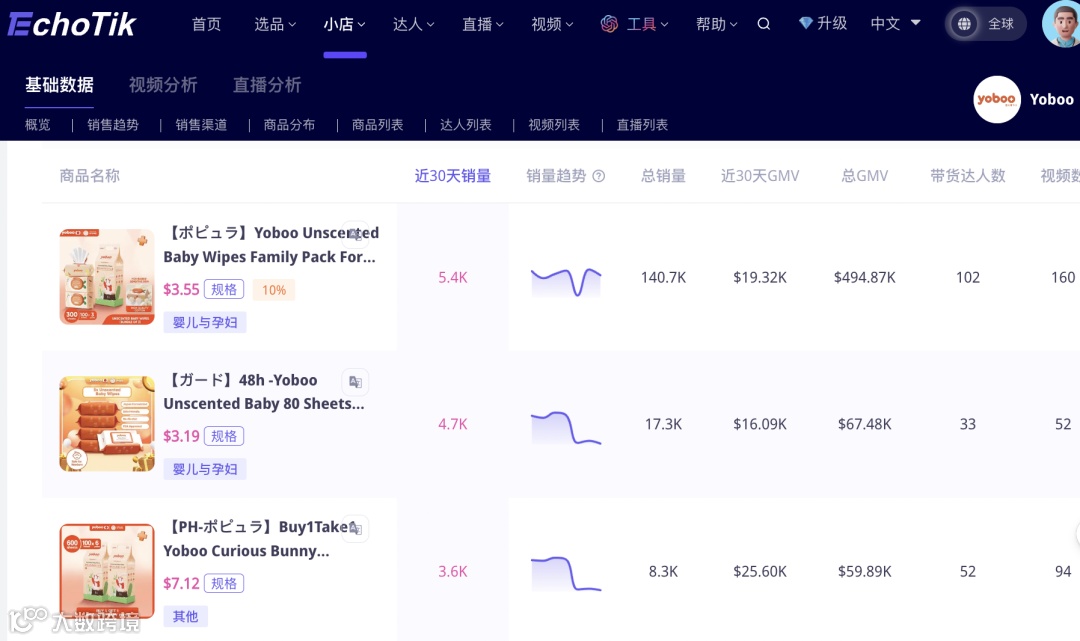The image size is (1080, 641).
Task: Click 规格 button beside the $7.12 price
Action: (x=224, y=584)
